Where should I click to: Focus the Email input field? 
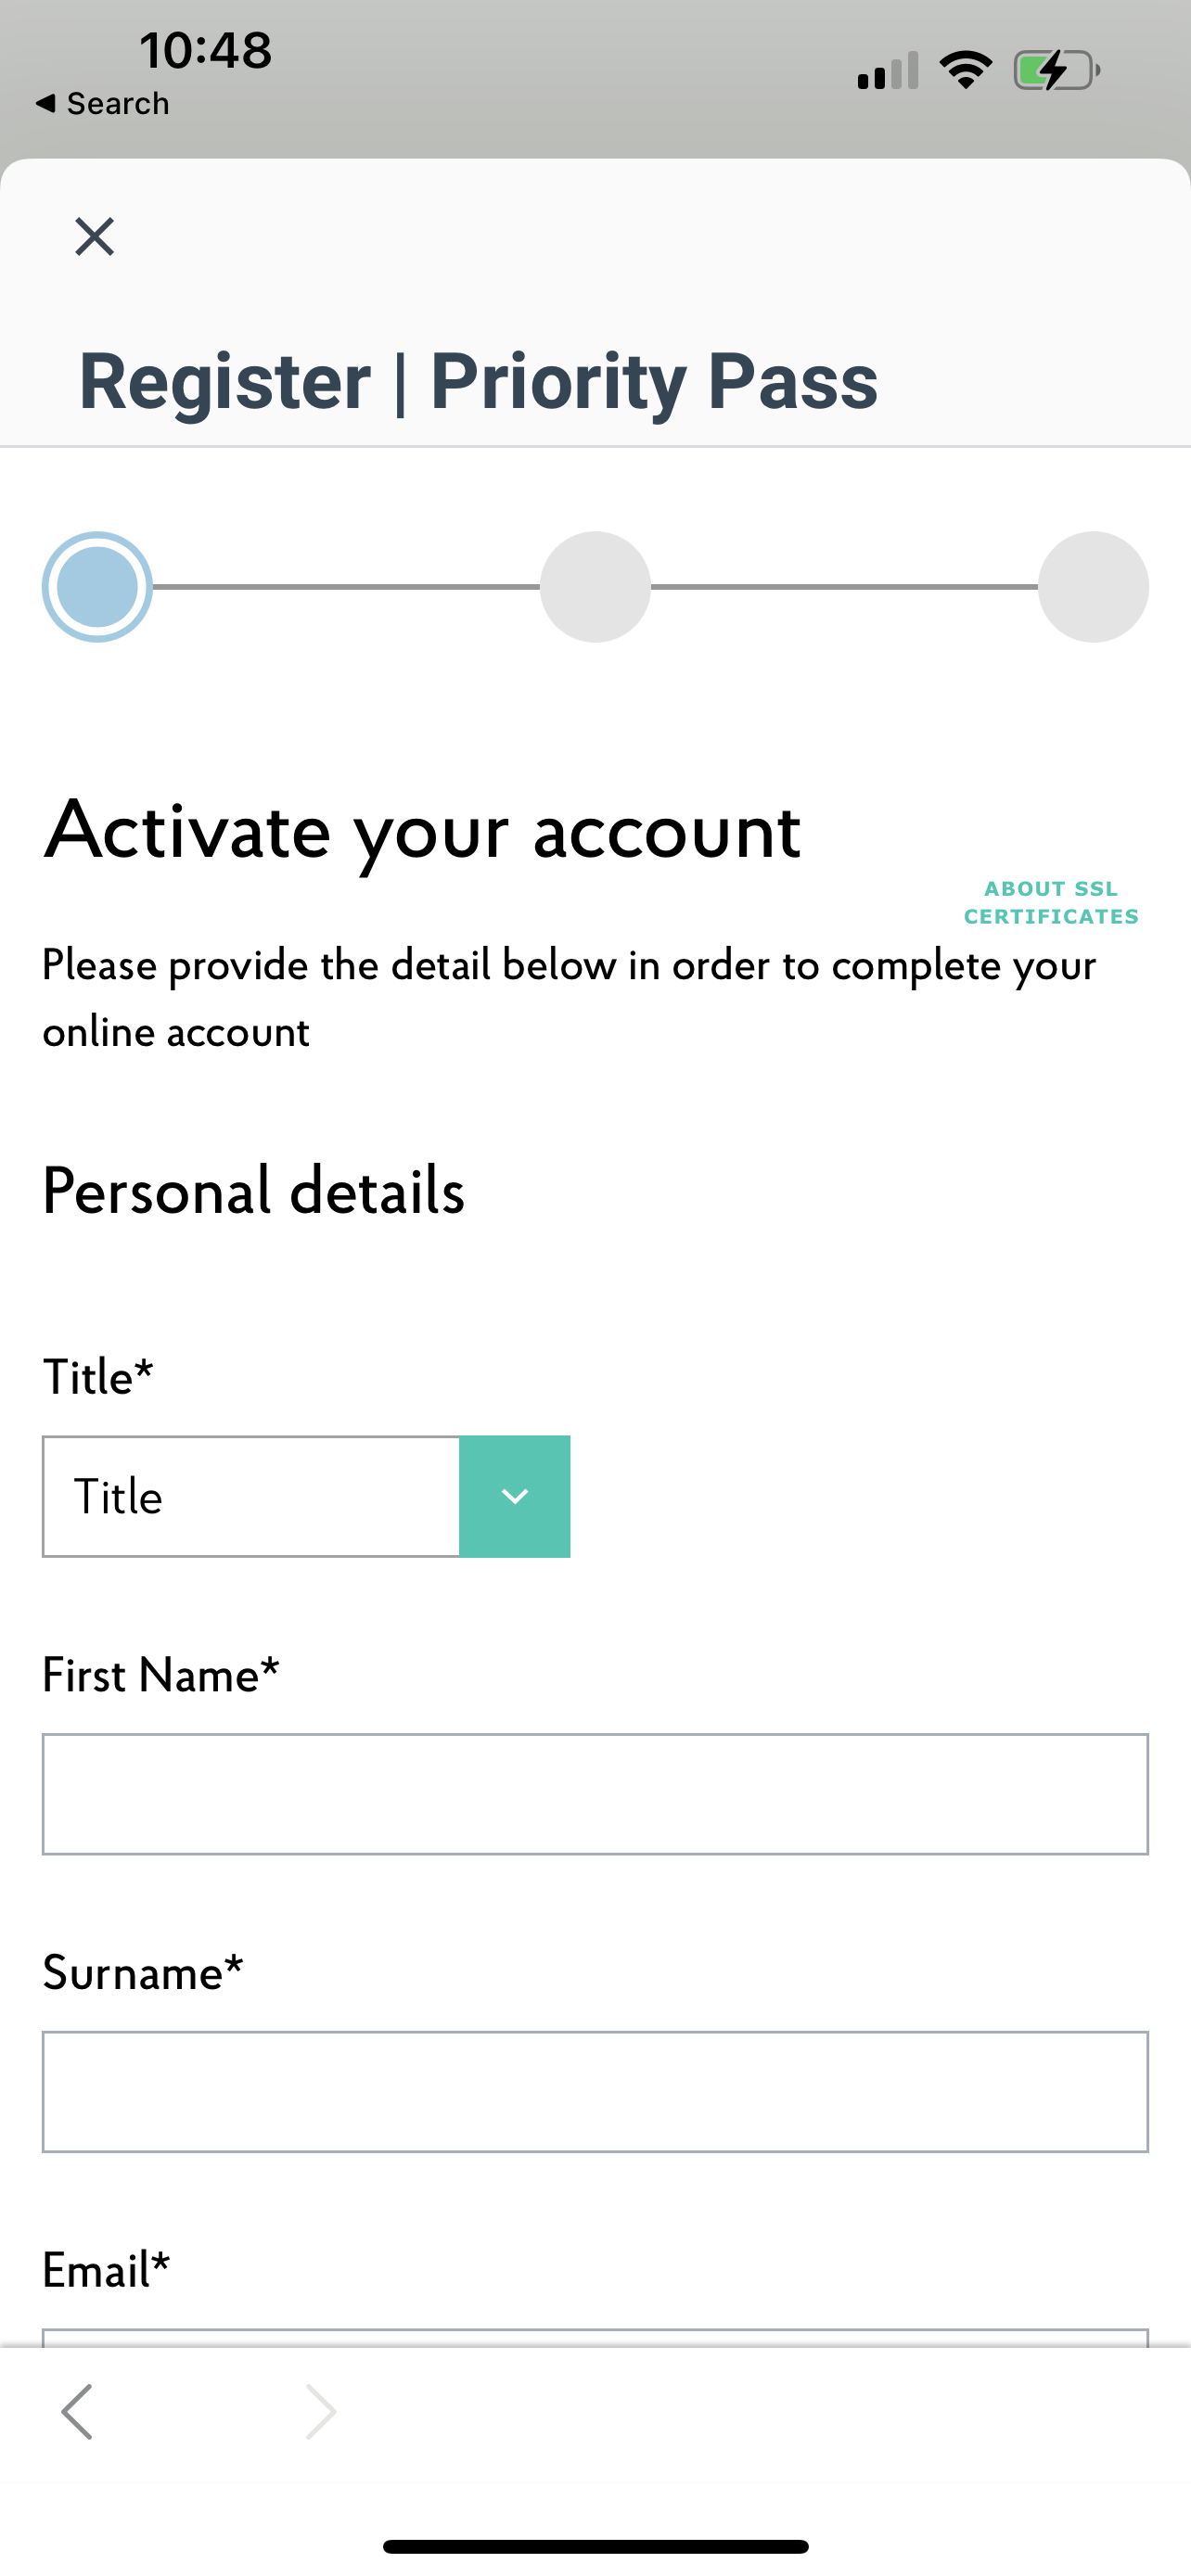click(595, 2337)
